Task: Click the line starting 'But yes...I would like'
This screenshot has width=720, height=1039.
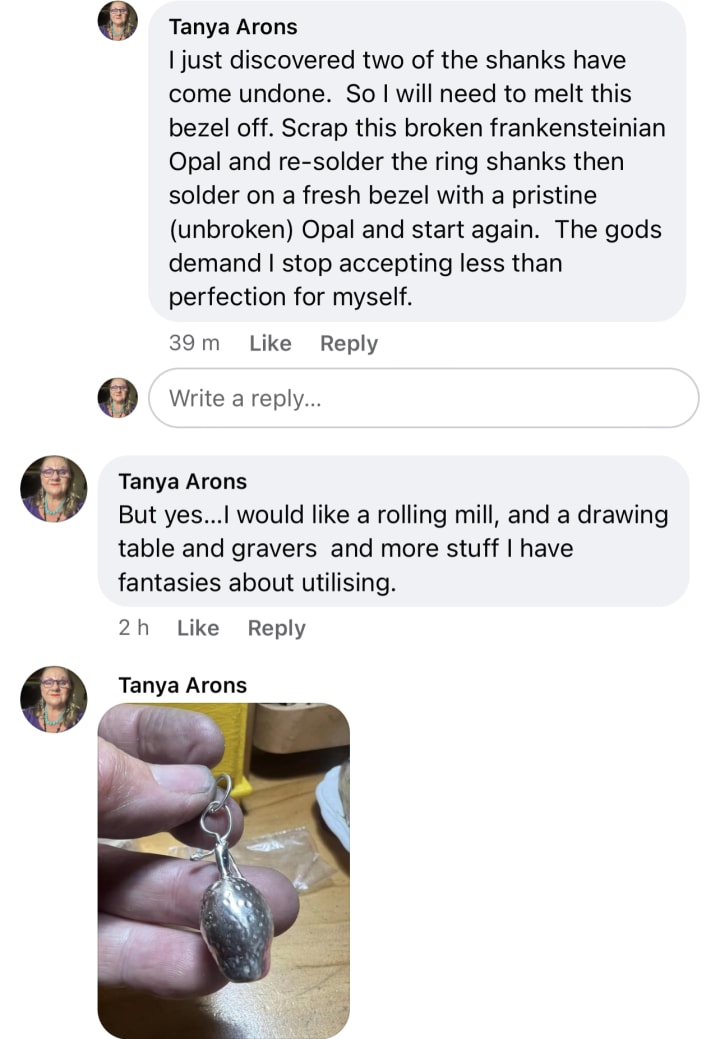Action: 392,516
